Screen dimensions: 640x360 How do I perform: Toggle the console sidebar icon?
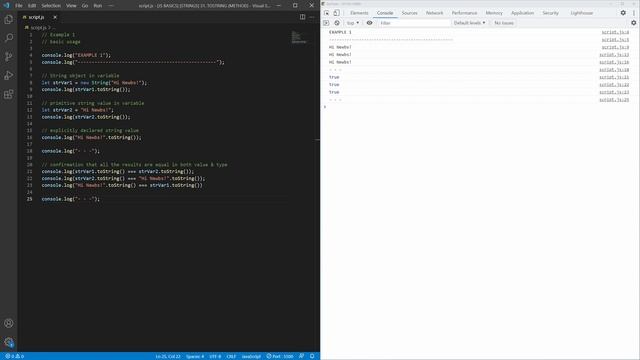(326, 23)
